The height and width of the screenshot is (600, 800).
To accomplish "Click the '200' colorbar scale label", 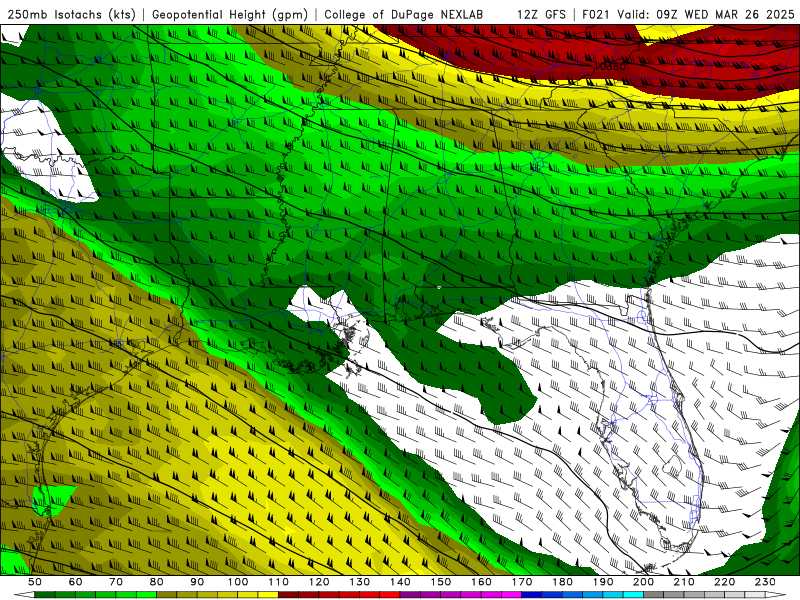I will [644, 582].
